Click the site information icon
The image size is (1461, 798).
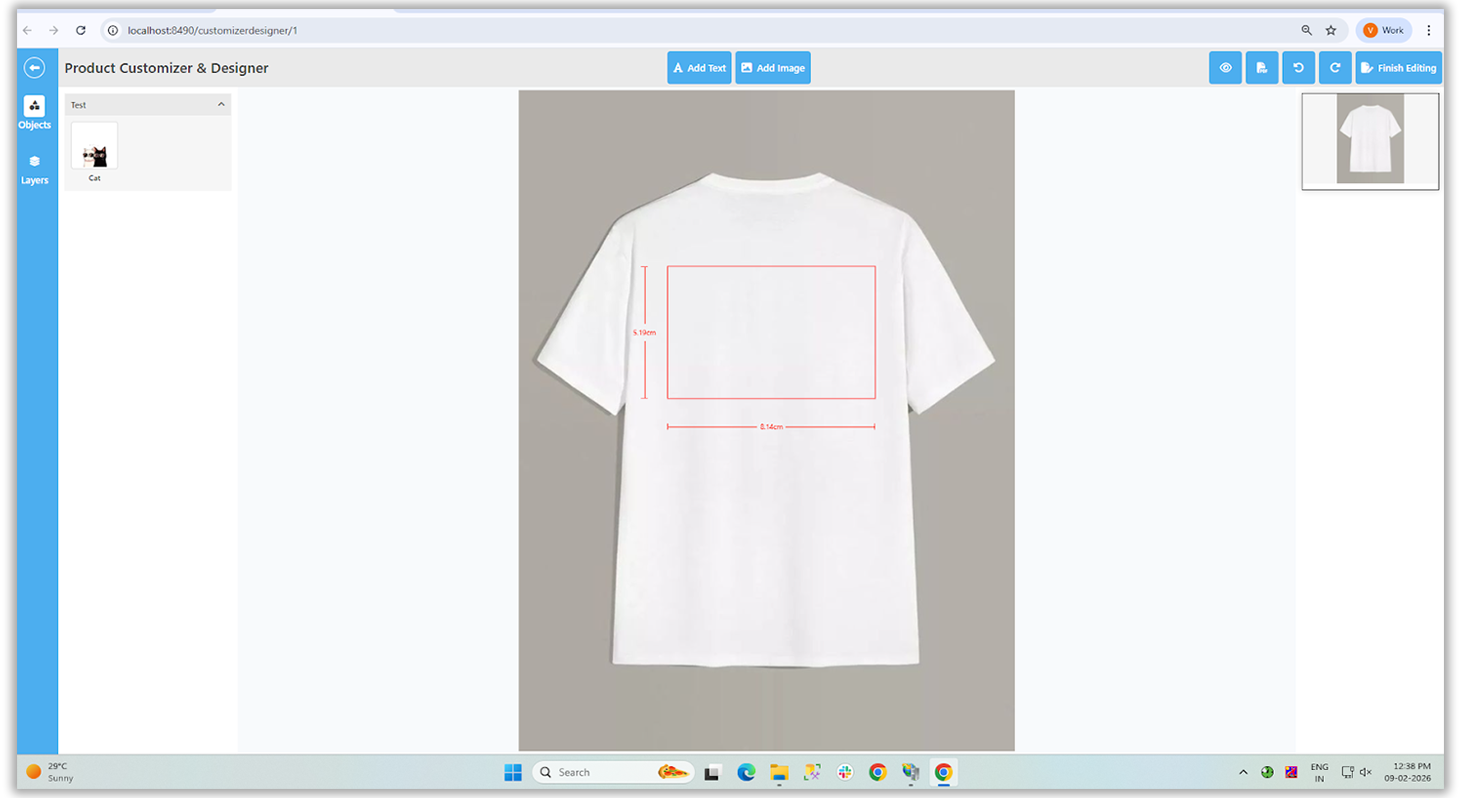click(113, 30)
